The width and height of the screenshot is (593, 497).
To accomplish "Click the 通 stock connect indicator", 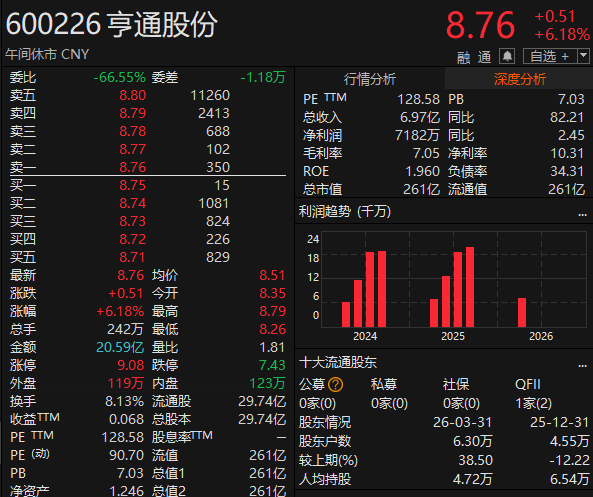I will (x=484, y=57).
